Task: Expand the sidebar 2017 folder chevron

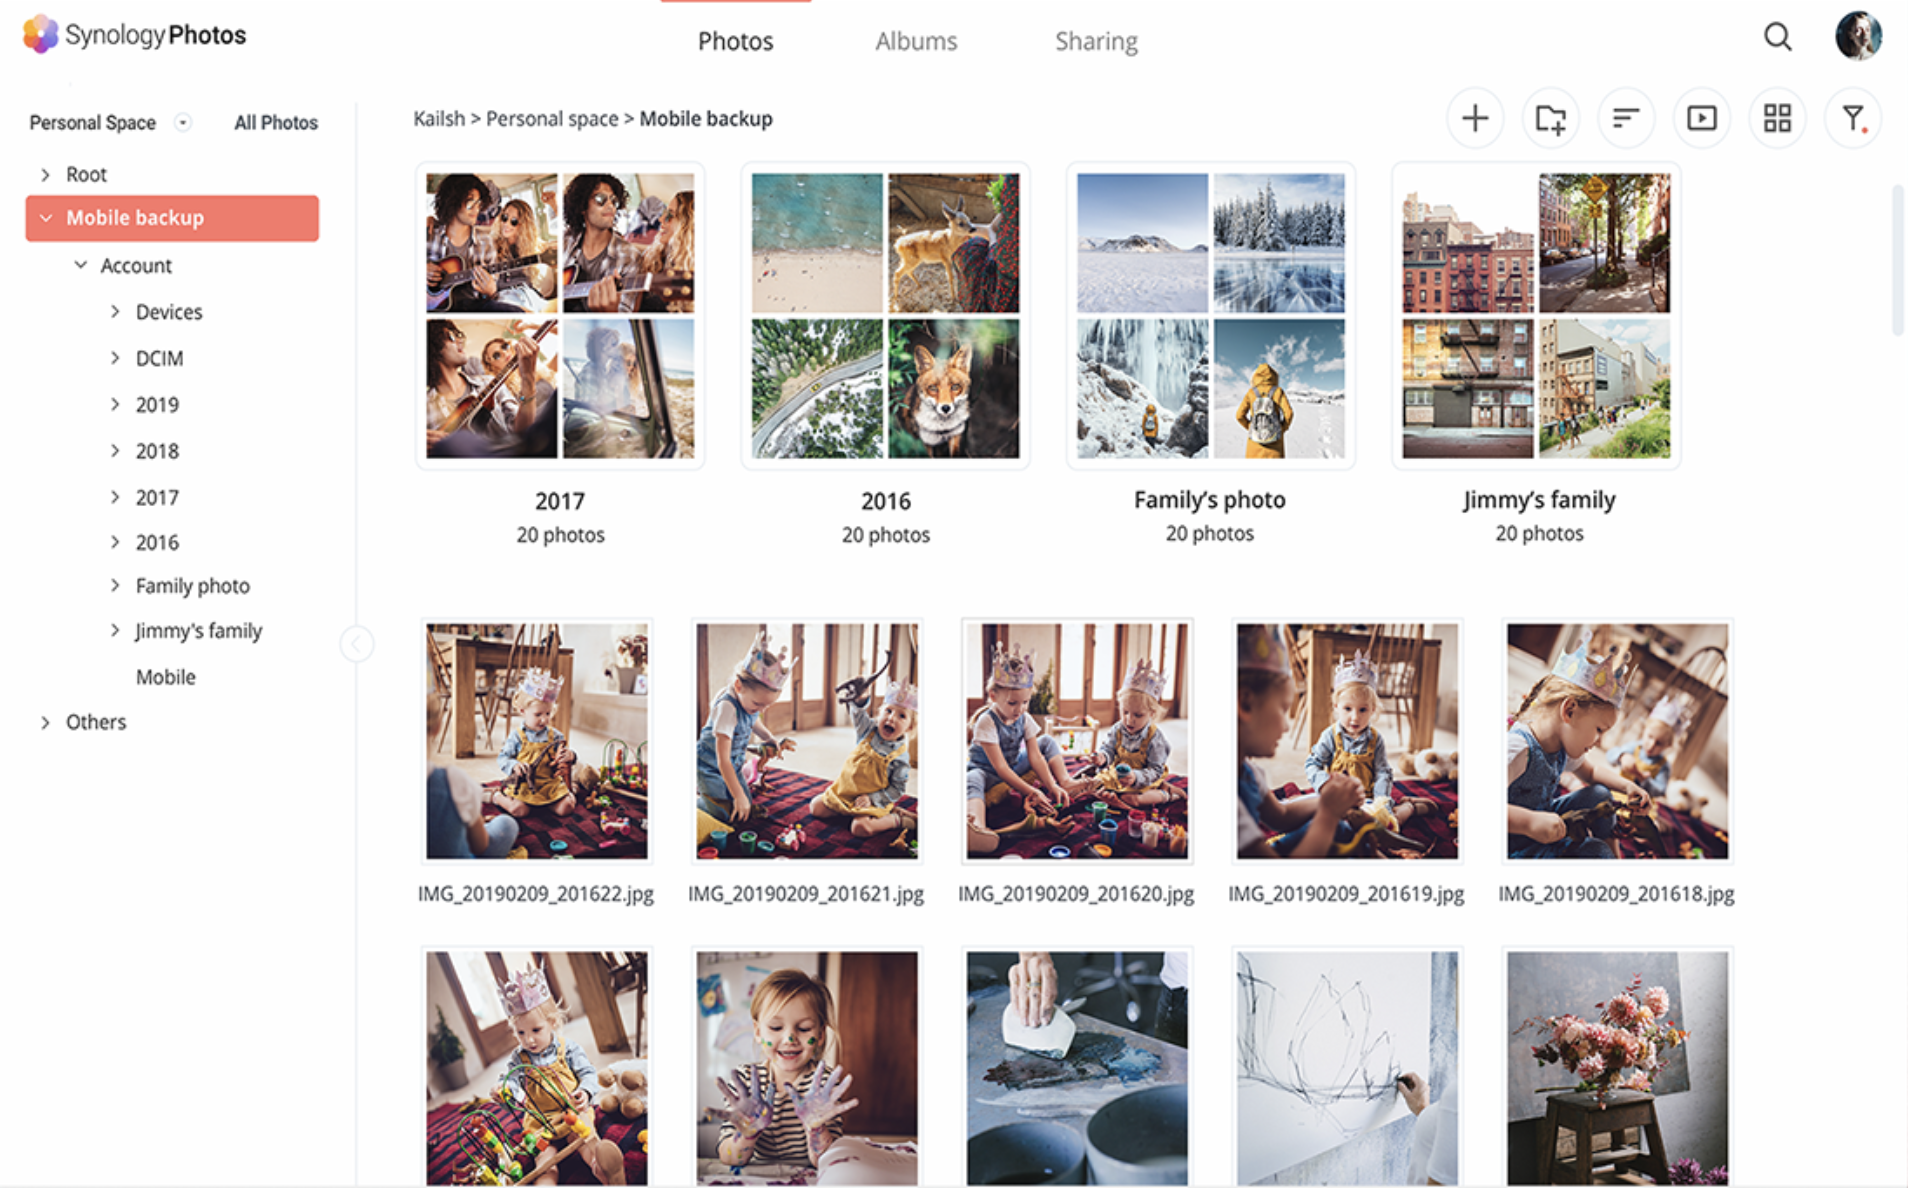Action: [115, 496]
